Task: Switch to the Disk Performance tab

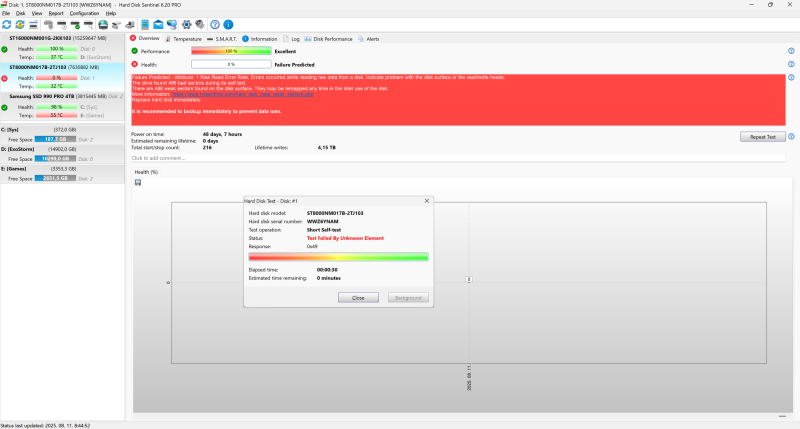Action: [329, 39]
